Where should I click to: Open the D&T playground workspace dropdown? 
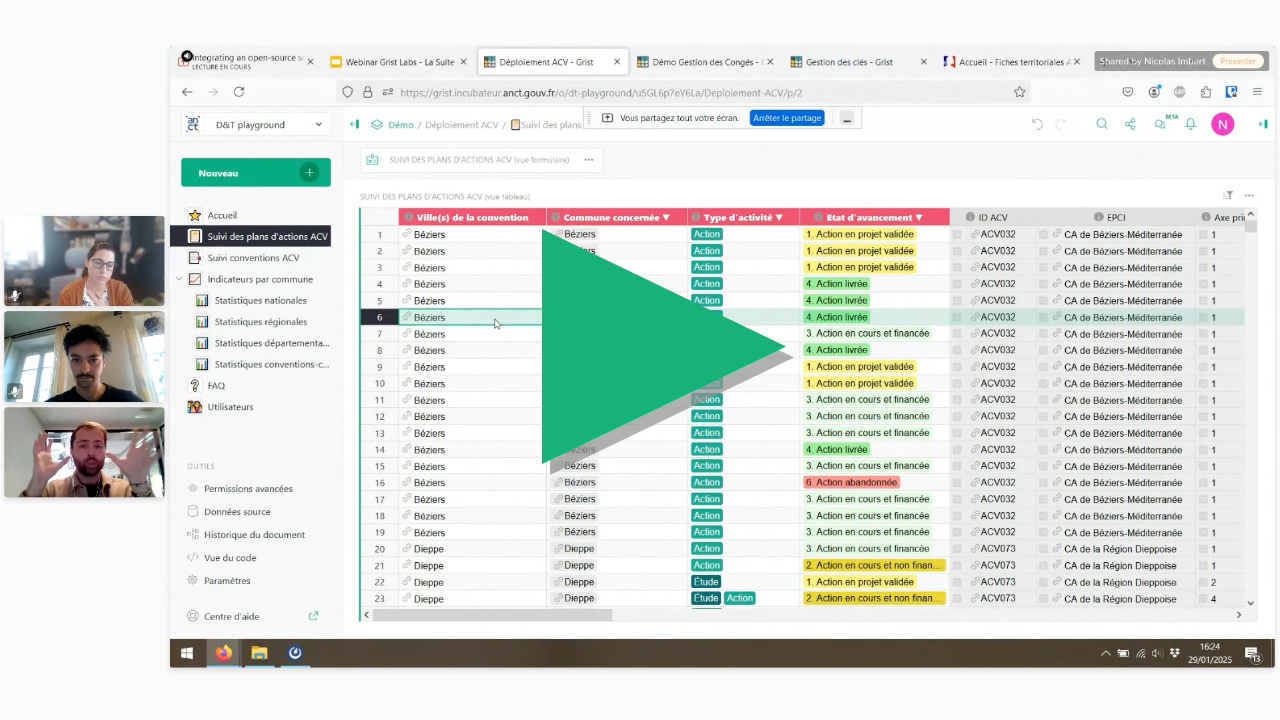pyautogui.click(x=256, y=125)
